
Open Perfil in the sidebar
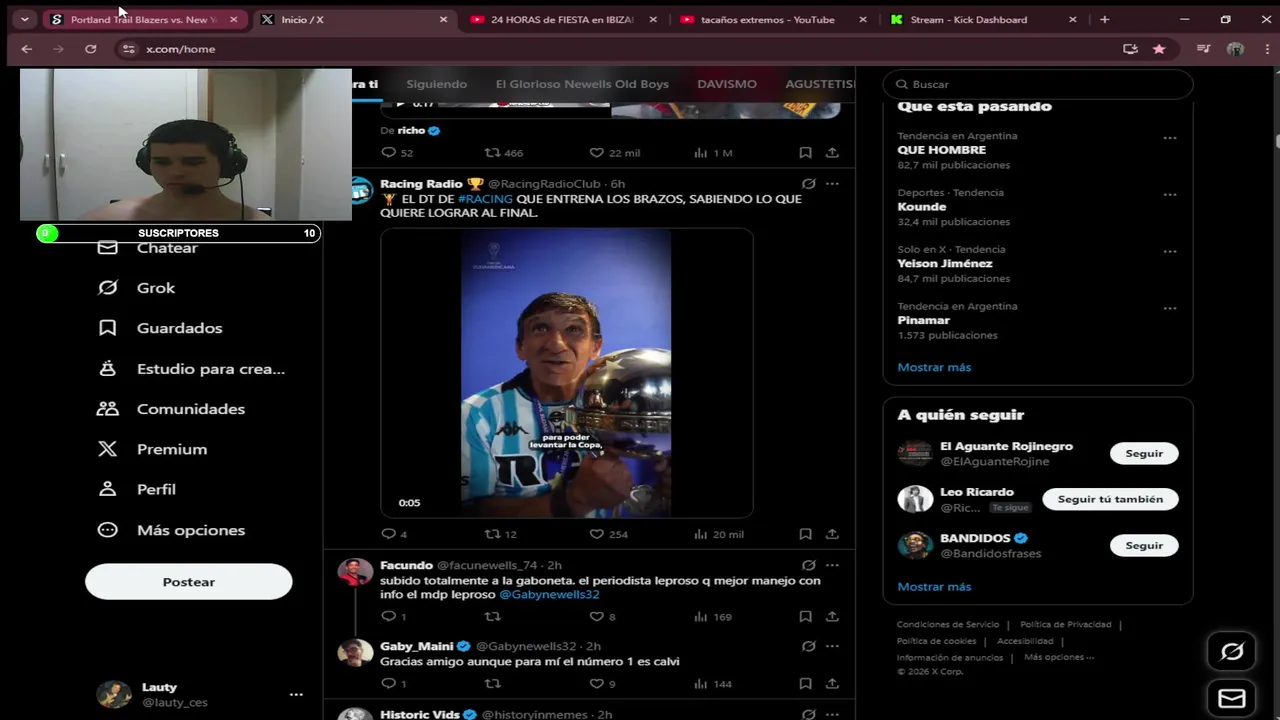136,489
